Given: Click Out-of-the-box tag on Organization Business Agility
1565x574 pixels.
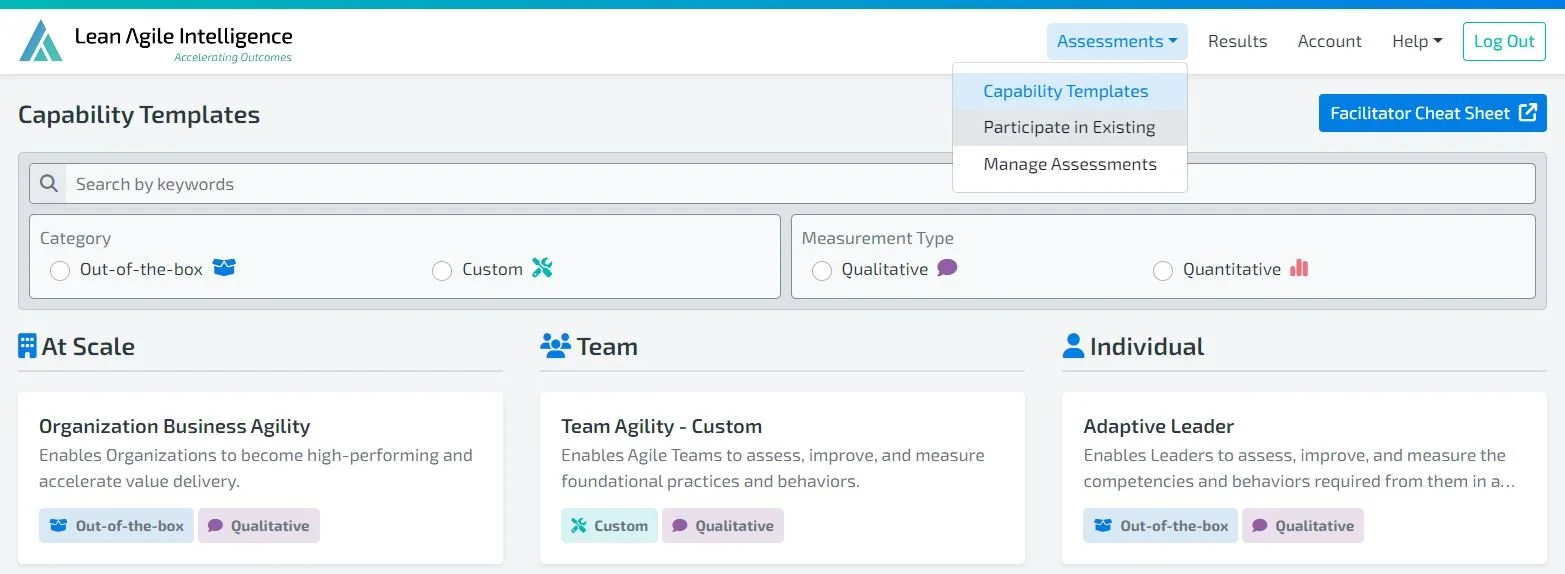Looking at the screenshot, I should (116, 526).
